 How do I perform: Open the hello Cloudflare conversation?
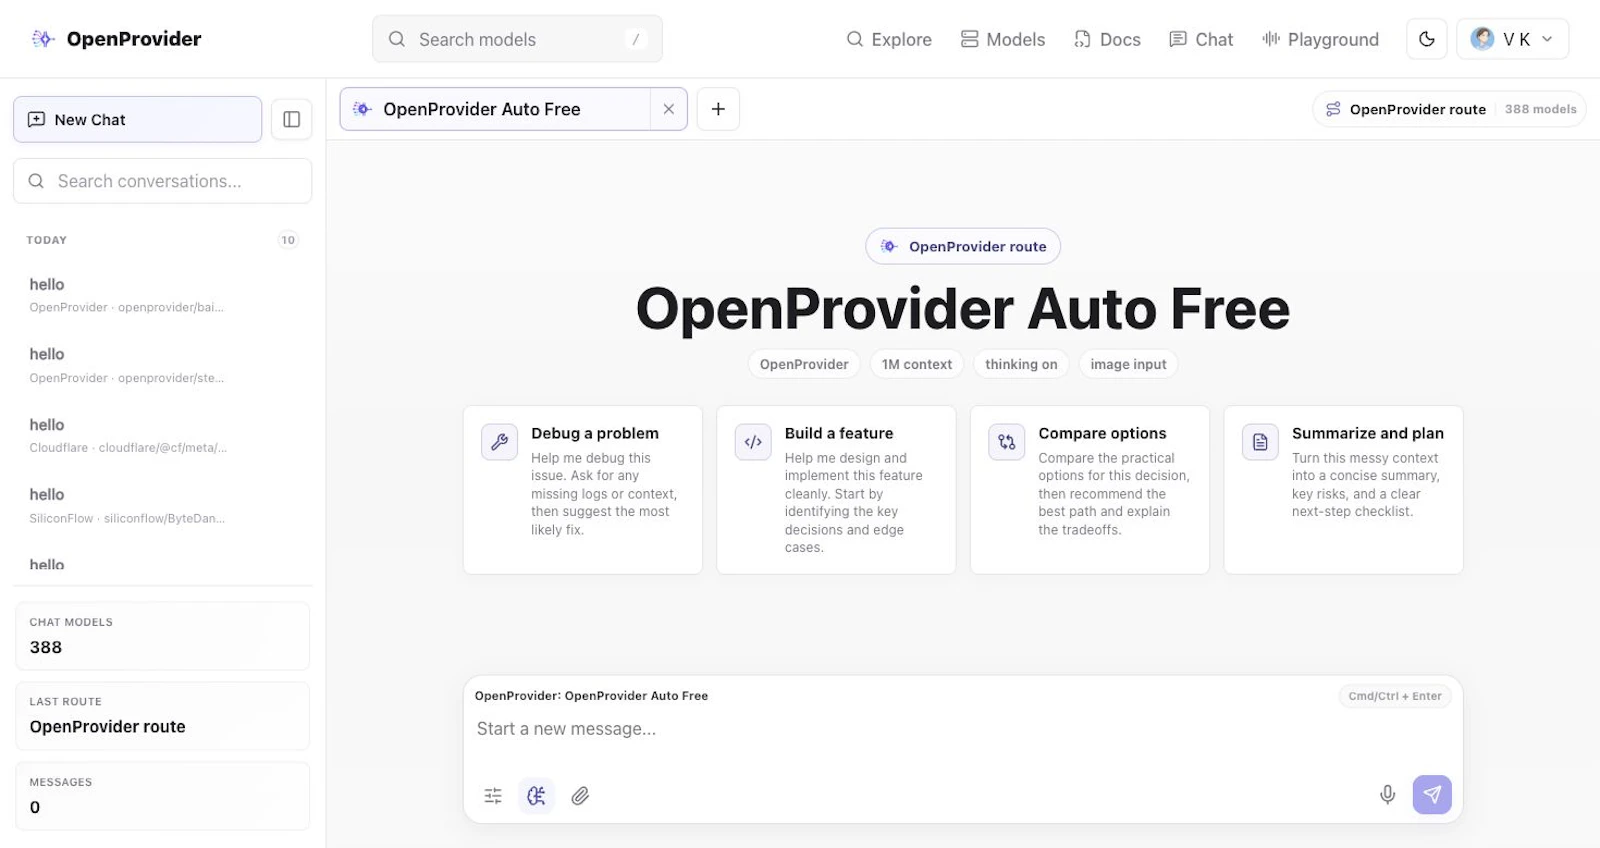(163, 435)
